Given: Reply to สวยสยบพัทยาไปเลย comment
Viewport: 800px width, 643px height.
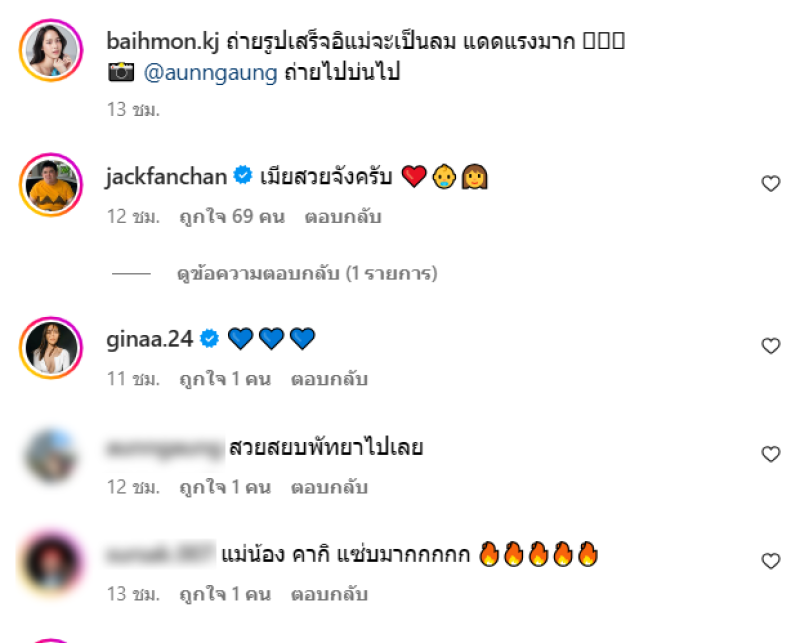Looking at the screenshot, I should click(x=329, y=487).
